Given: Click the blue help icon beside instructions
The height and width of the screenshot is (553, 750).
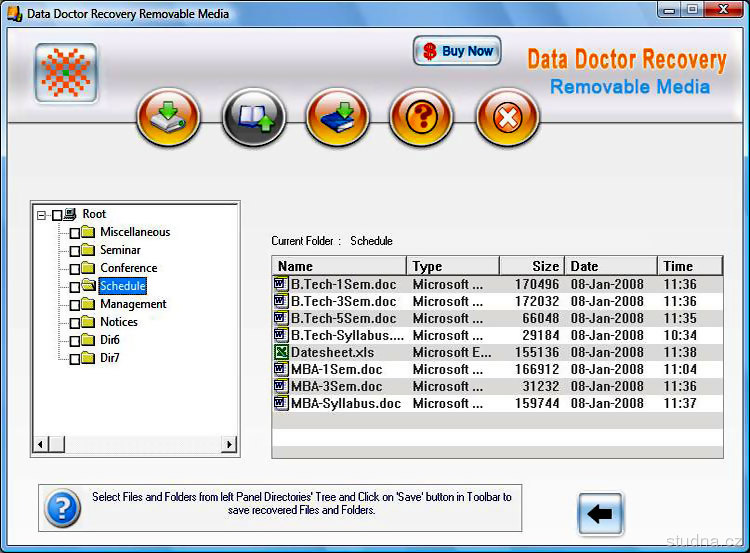Looking at the screenshot, I should [62, 508].
